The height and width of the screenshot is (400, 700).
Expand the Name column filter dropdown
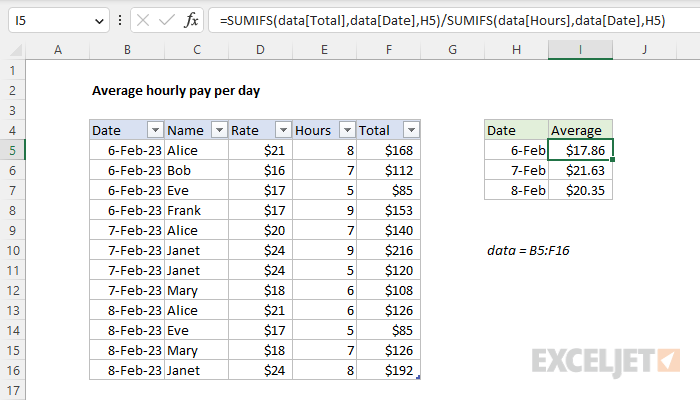pos(217,130)
